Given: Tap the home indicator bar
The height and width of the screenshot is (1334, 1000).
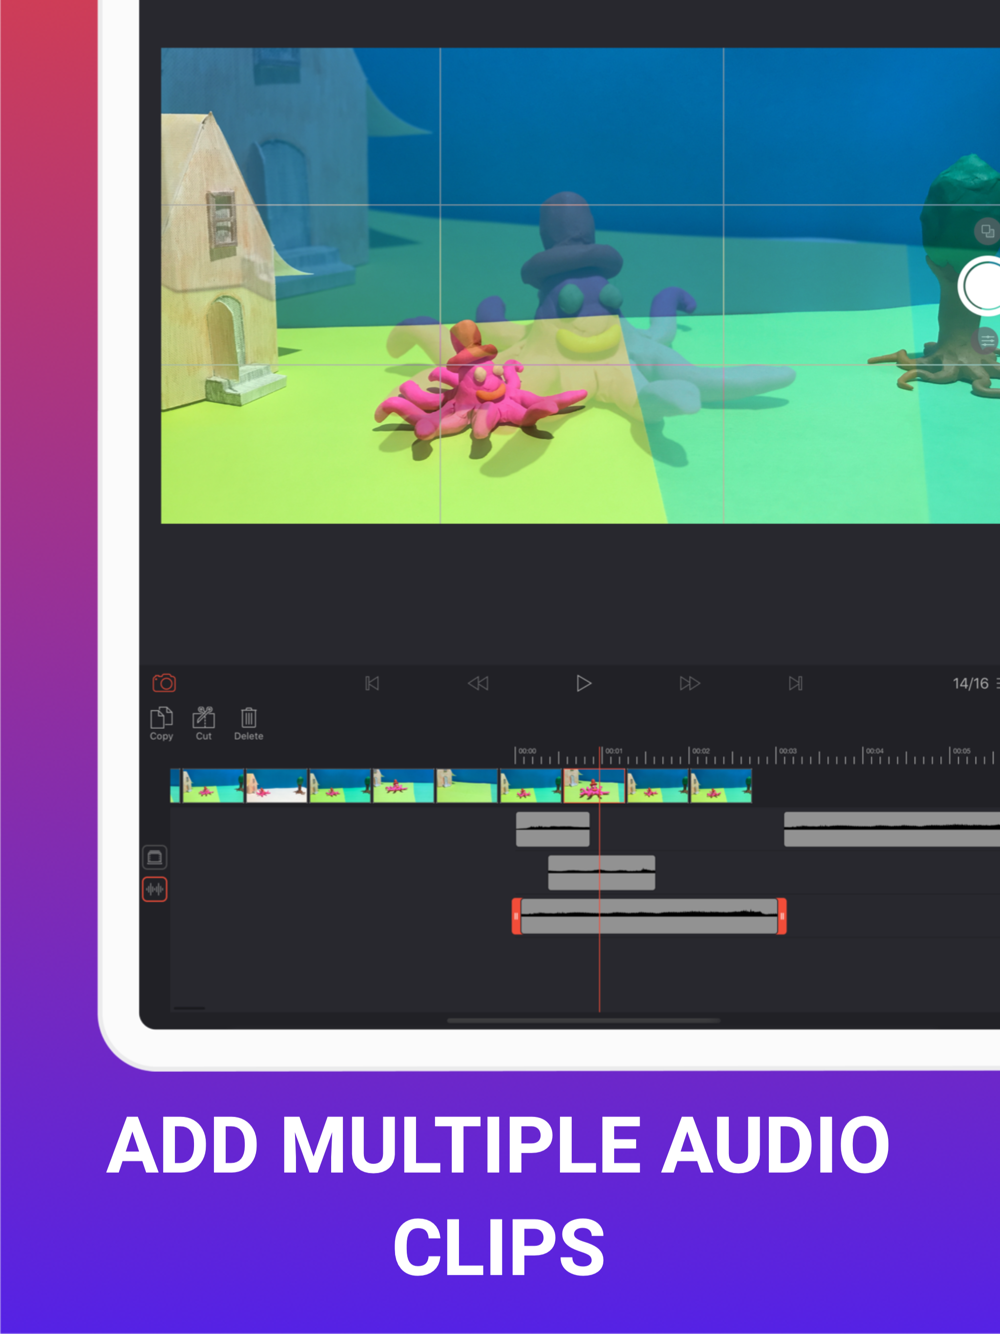Looking at the screenshot, I should (x=584, y=1021).
